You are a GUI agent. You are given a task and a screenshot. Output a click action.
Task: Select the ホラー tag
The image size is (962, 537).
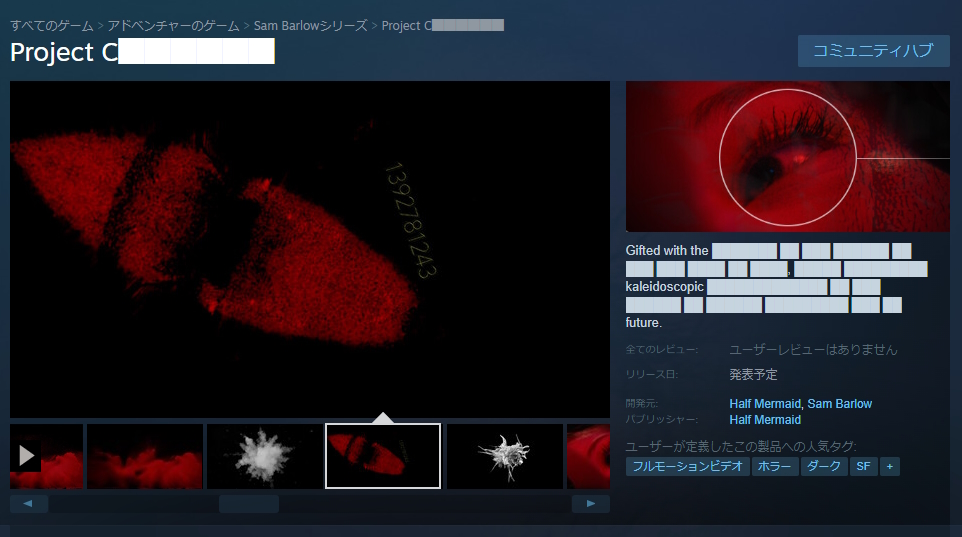pyautogui.click(x=775, y=467)
